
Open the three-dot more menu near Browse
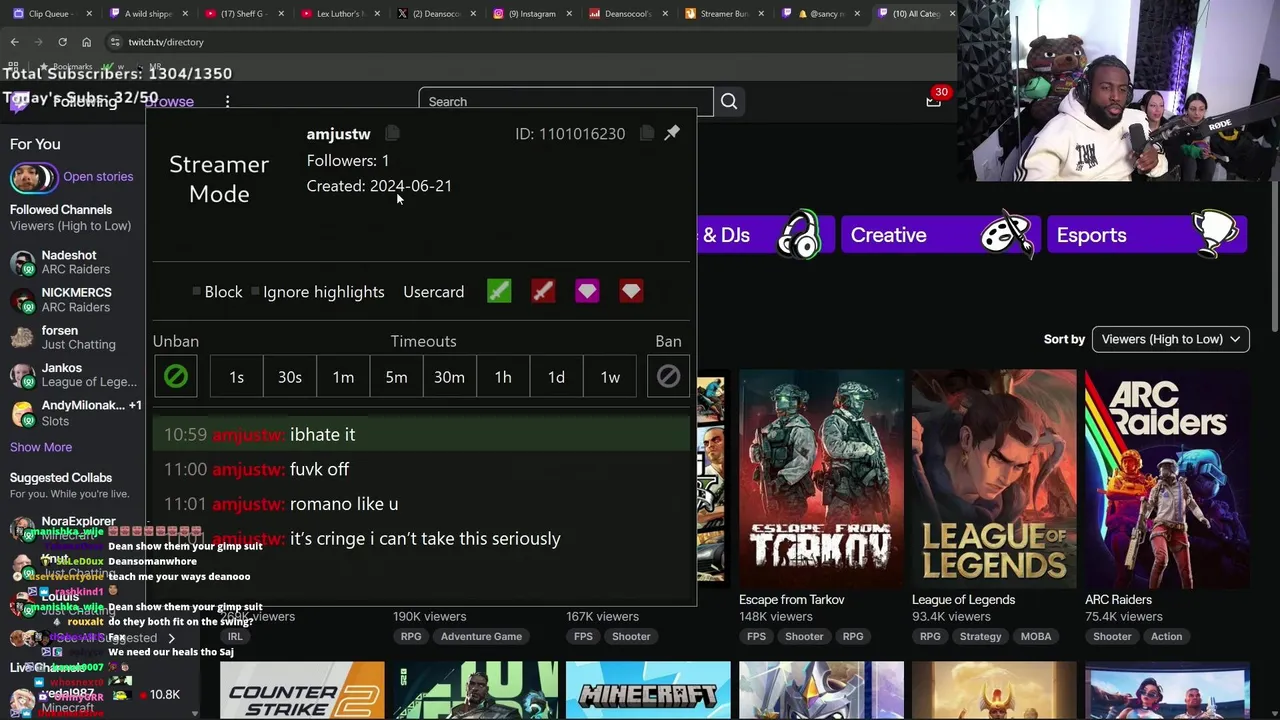228,101
